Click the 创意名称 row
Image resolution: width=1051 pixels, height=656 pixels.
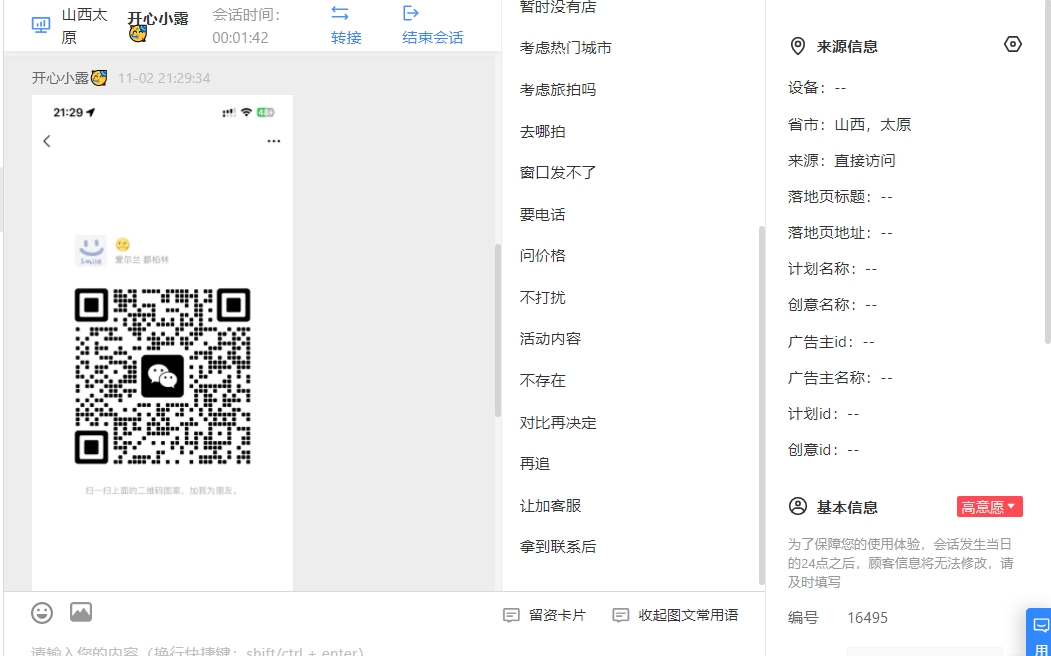[x=832, y=306]
